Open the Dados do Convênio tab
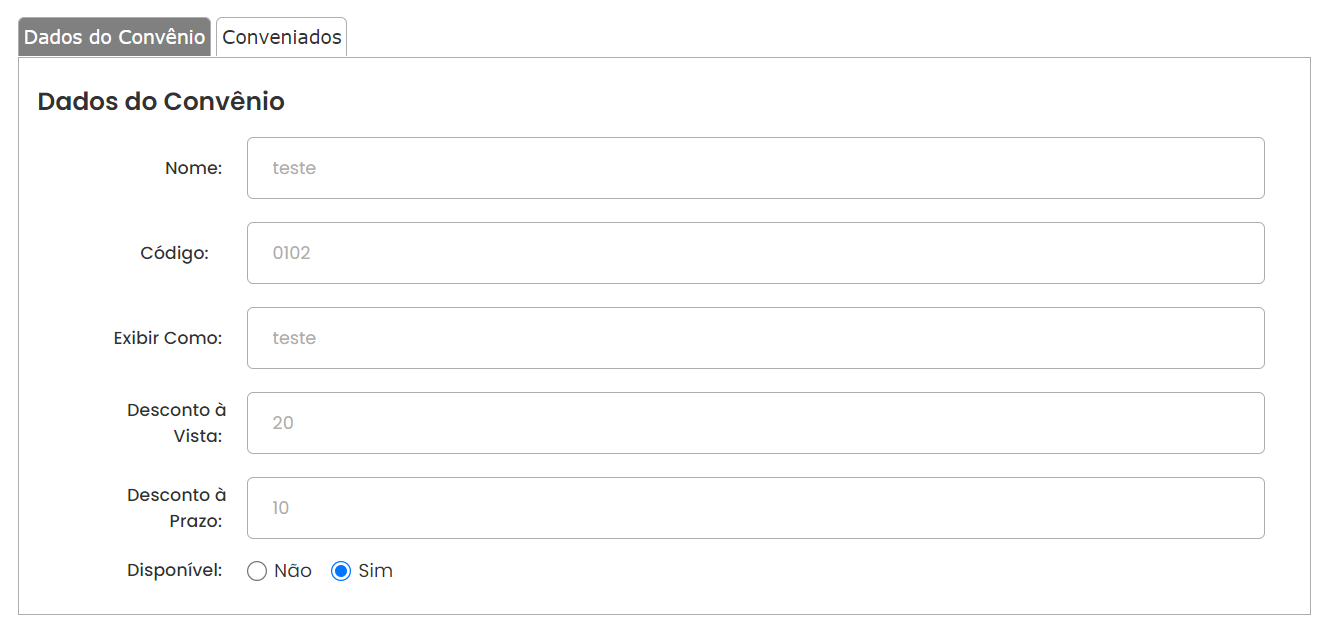This screenshot has height=628, width=1324. (x=115, y=37)
